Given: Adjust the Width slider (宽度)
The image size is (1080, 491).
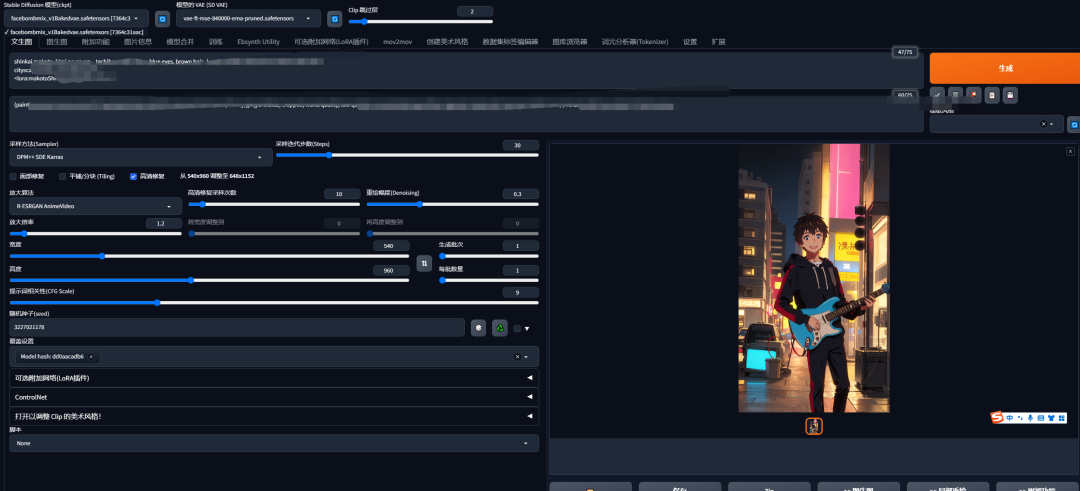Looking at the screenshot, I should coord(209,256).
